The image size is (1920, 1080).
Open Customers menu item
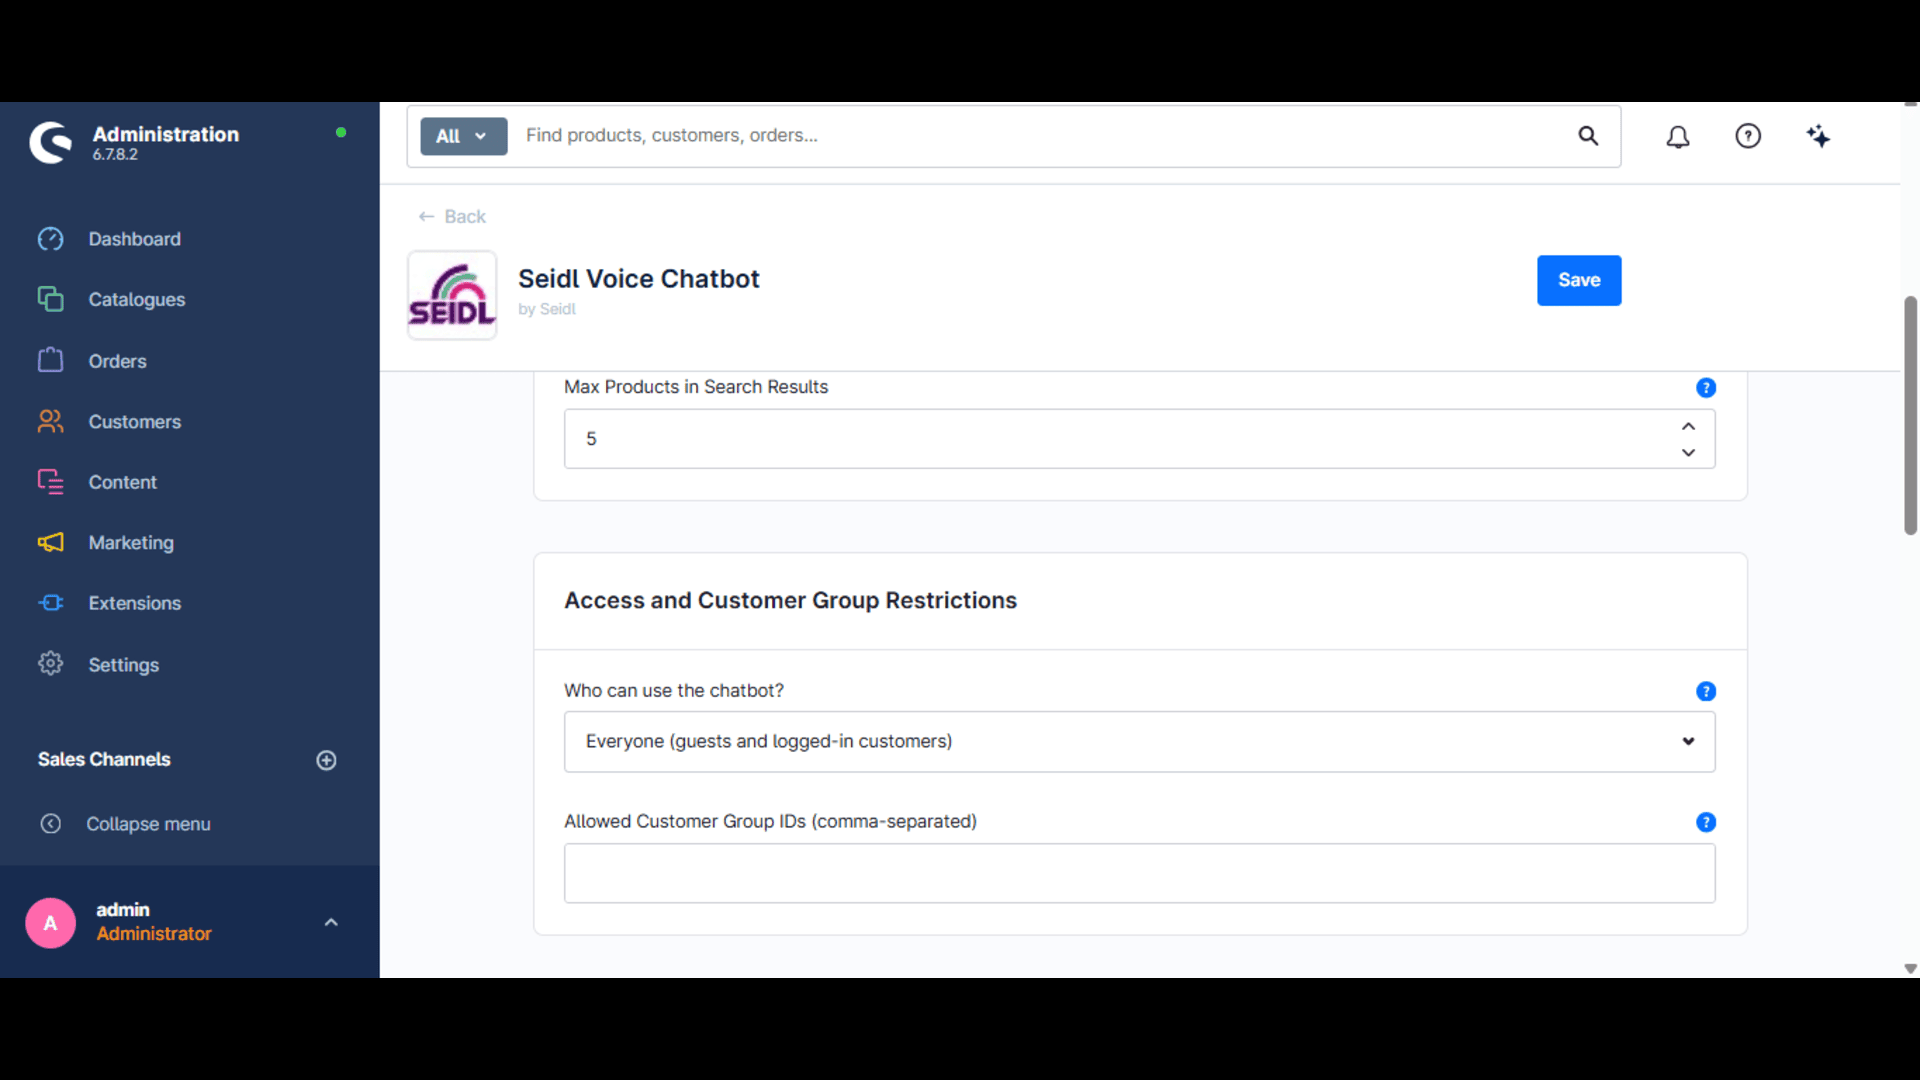(x=134, y=422)
